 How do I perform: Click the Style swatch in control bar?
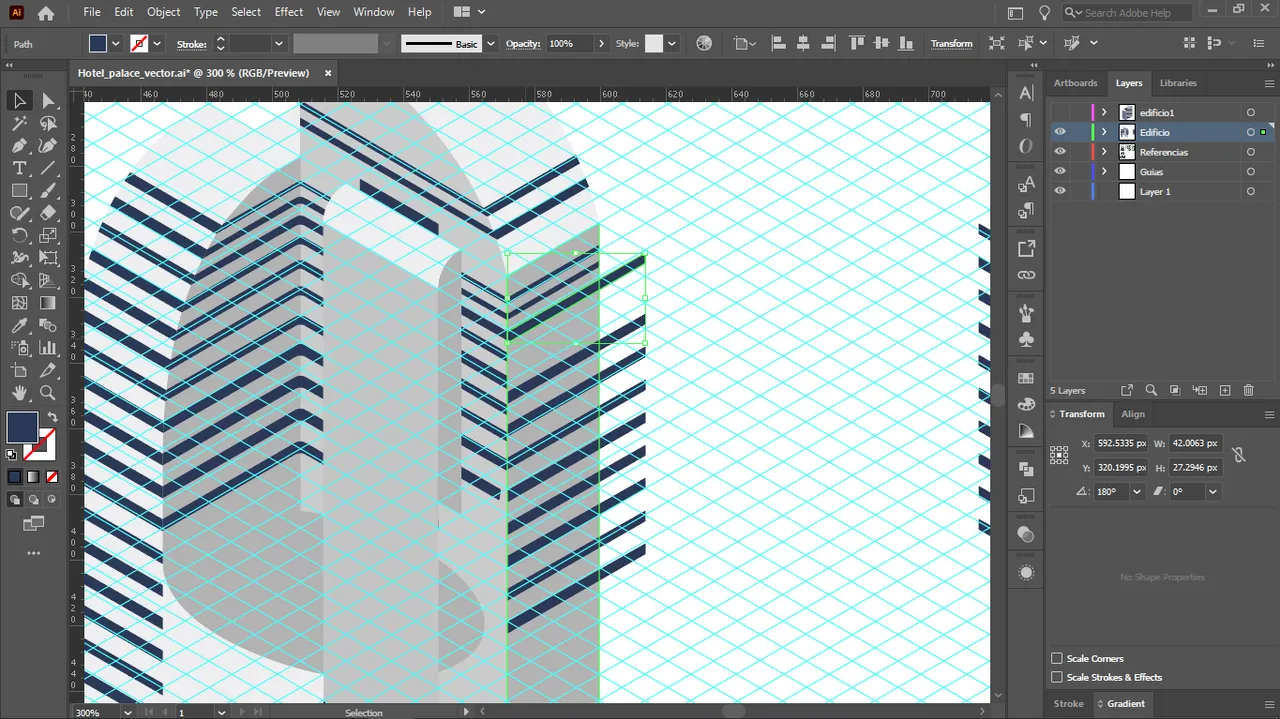(654, 44)
